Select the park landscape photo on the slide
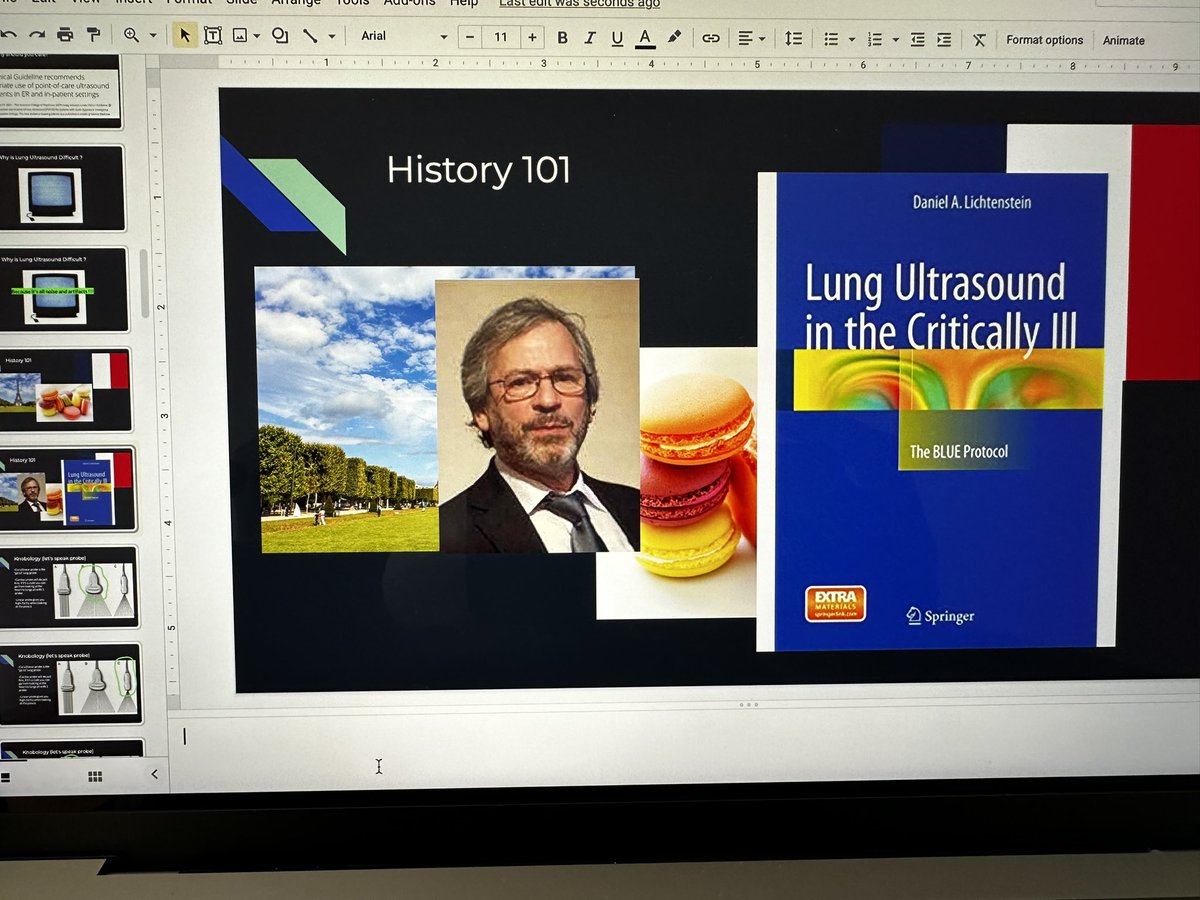Viewport: 1200px width, 900px height. coord(346,409)
